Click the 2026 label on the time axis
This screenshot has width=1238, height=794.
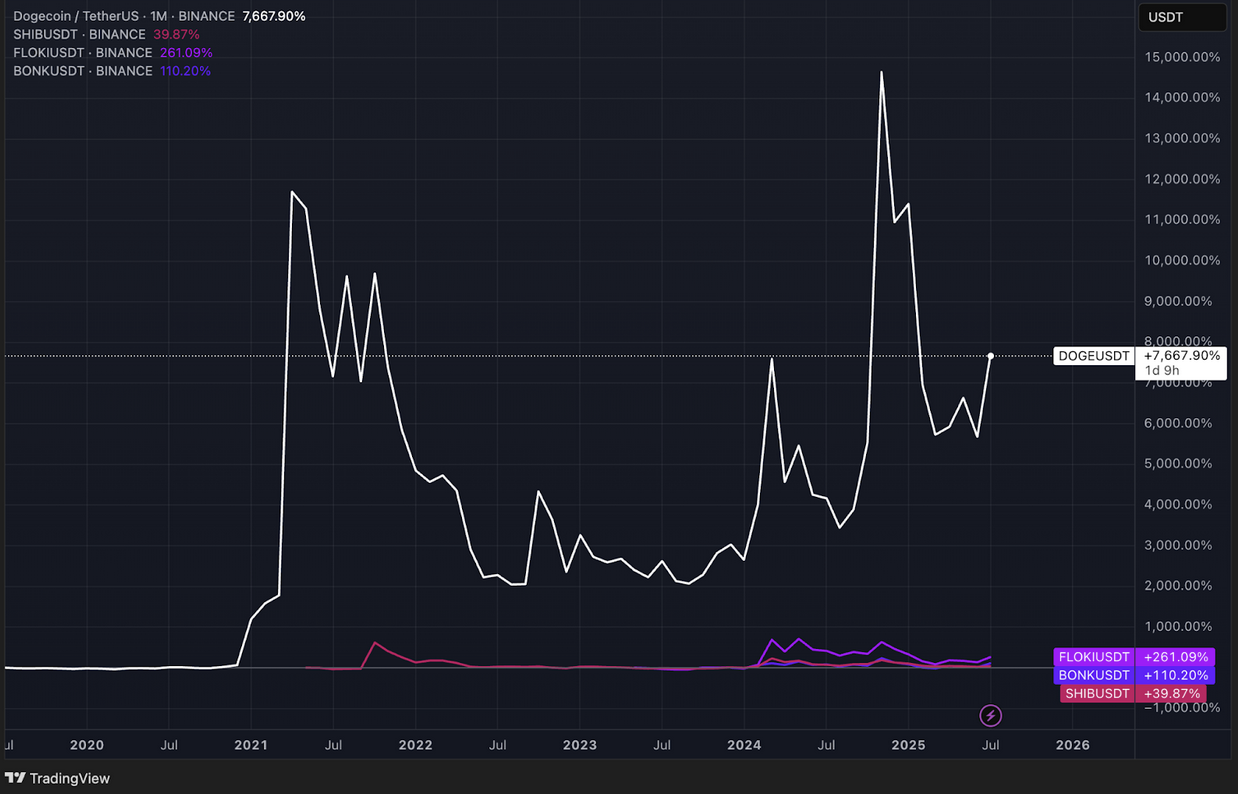coord(1073,745)
